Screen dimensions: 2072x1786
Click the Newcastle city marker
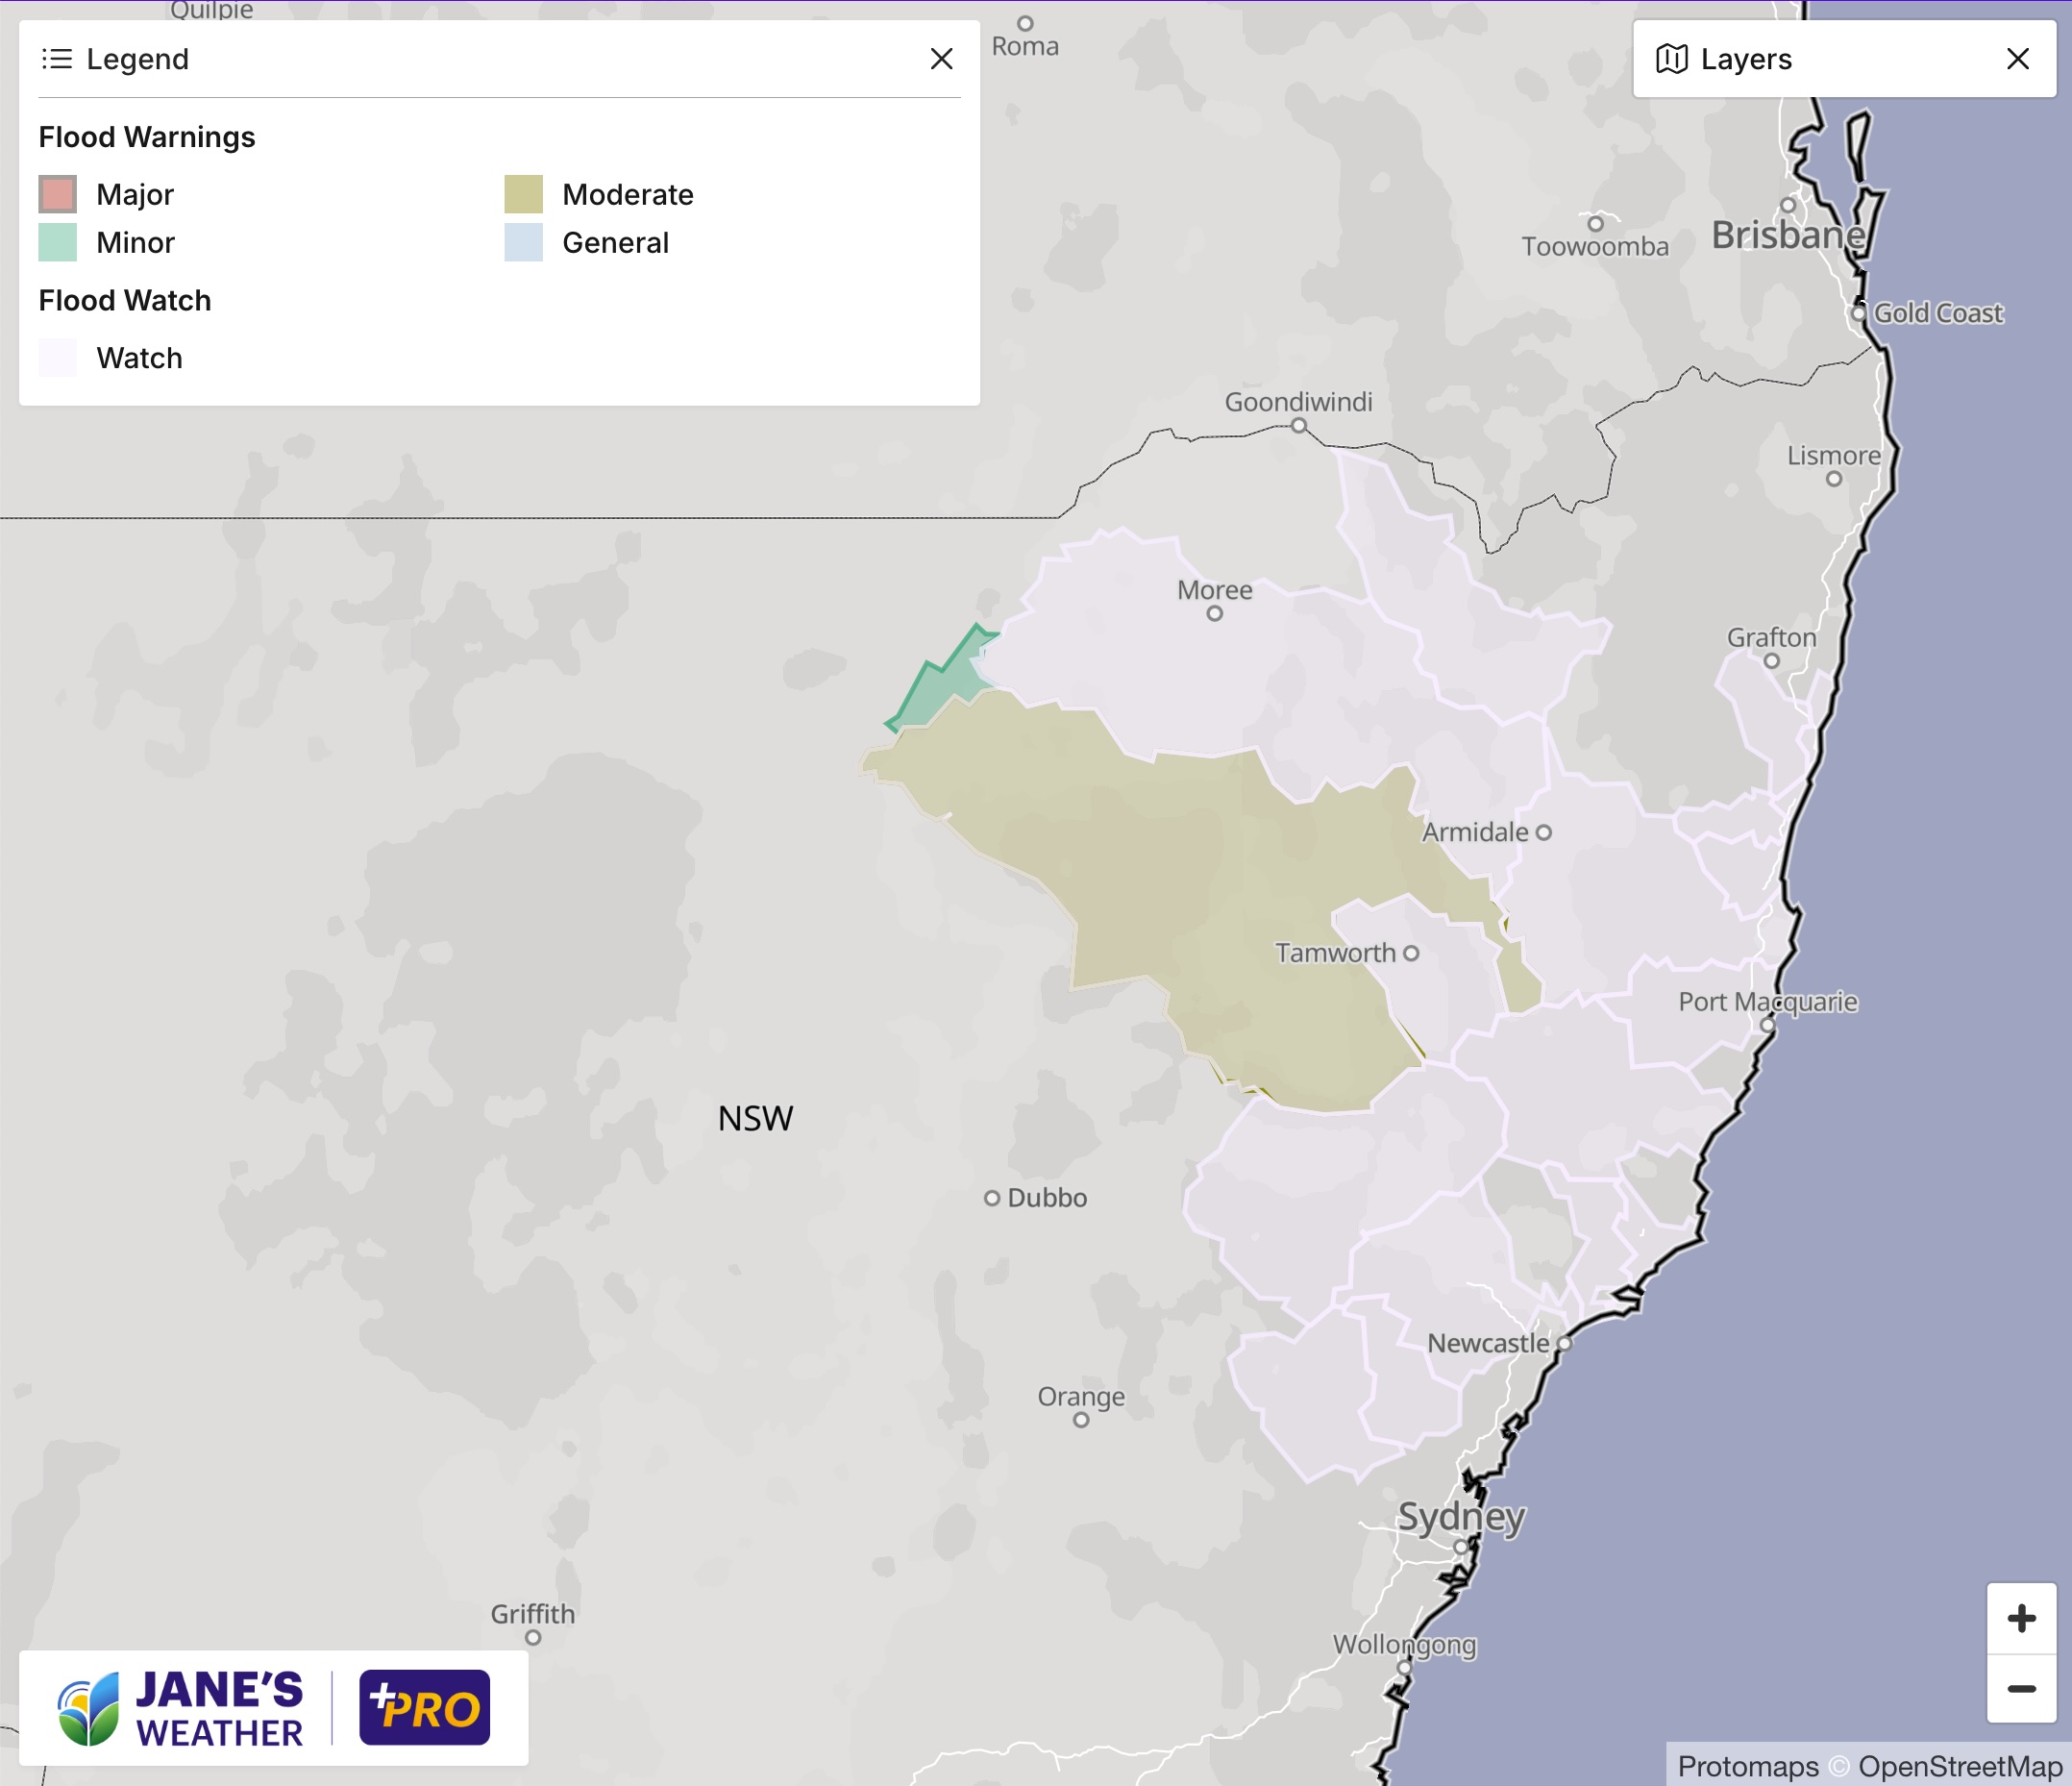1565,1343
